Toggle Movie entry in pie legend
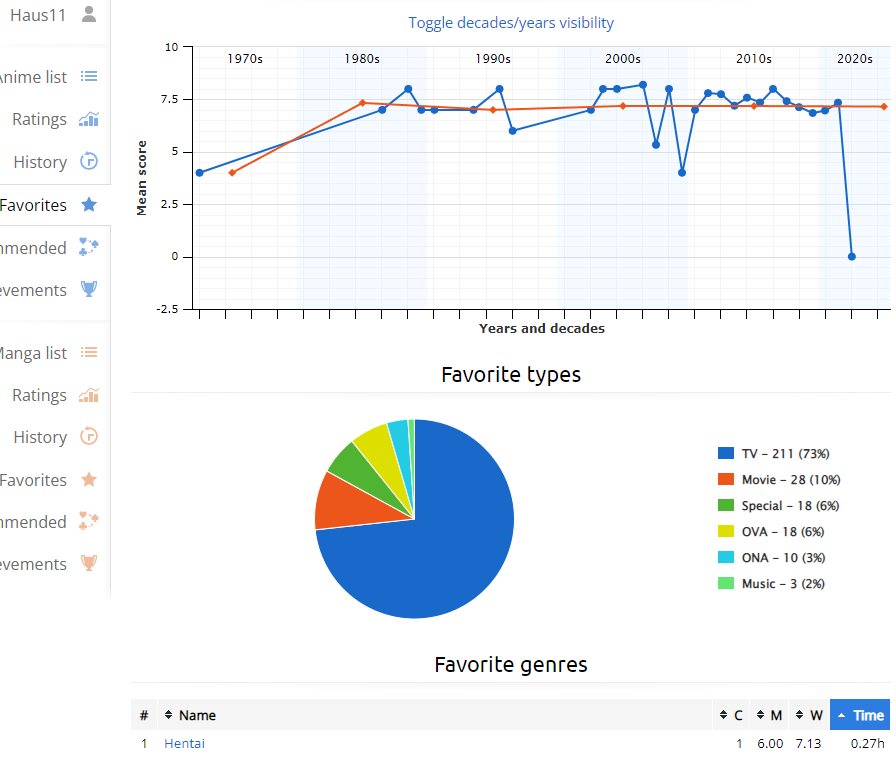The image size is (896, 757). pos(779,479)
